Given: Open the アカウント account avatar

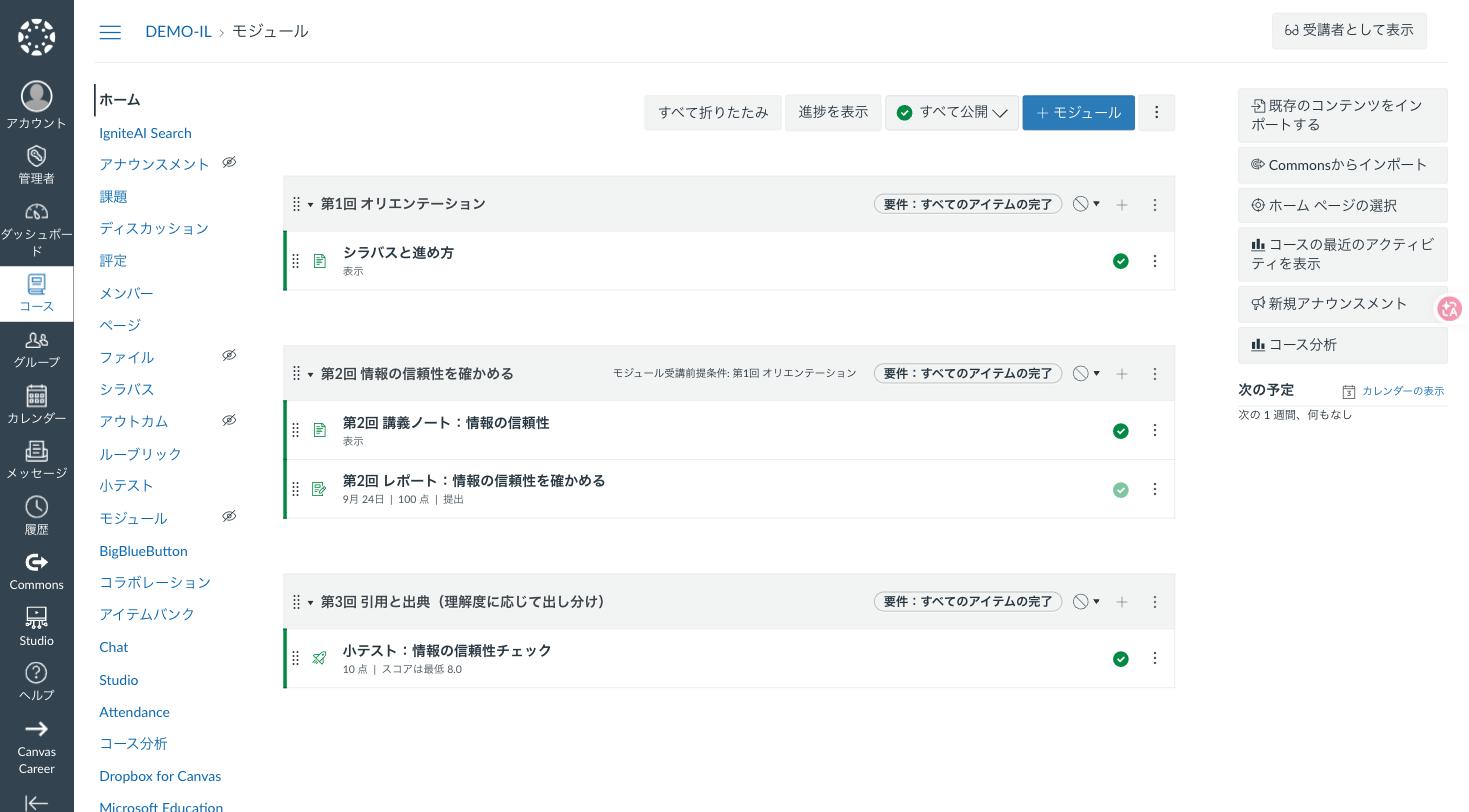Looking at the screenshot, I should click(x=36, y=96).
